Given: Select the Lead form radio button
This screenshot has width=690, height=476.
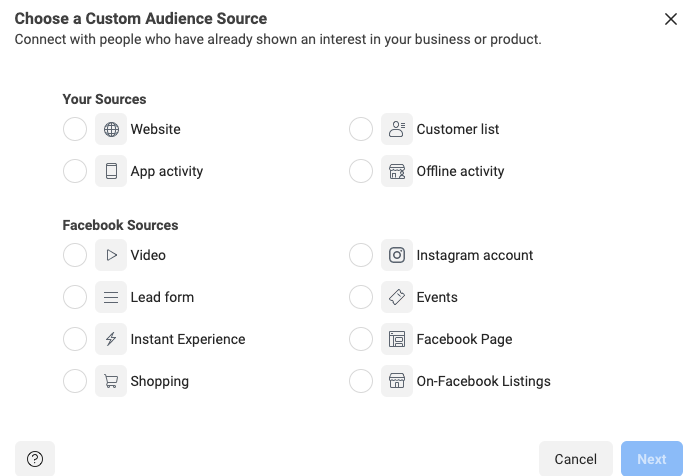Looking at the screenshot, I should pyautogui.click(x=75, y=297).
